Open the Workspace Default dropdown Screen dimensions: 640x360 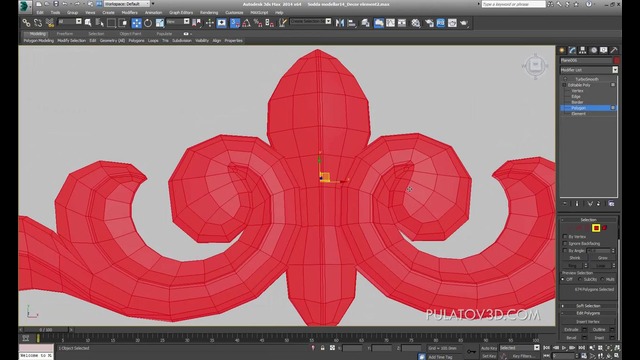pos(127,4)
